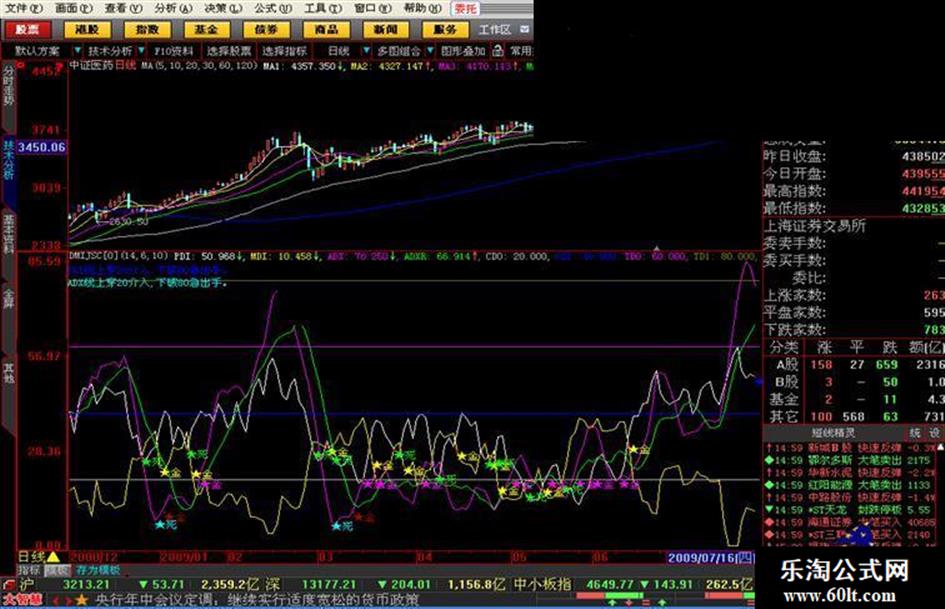Click the star icon in news ticker
This screenshot has width=945, height=609.
click(82, 600)
